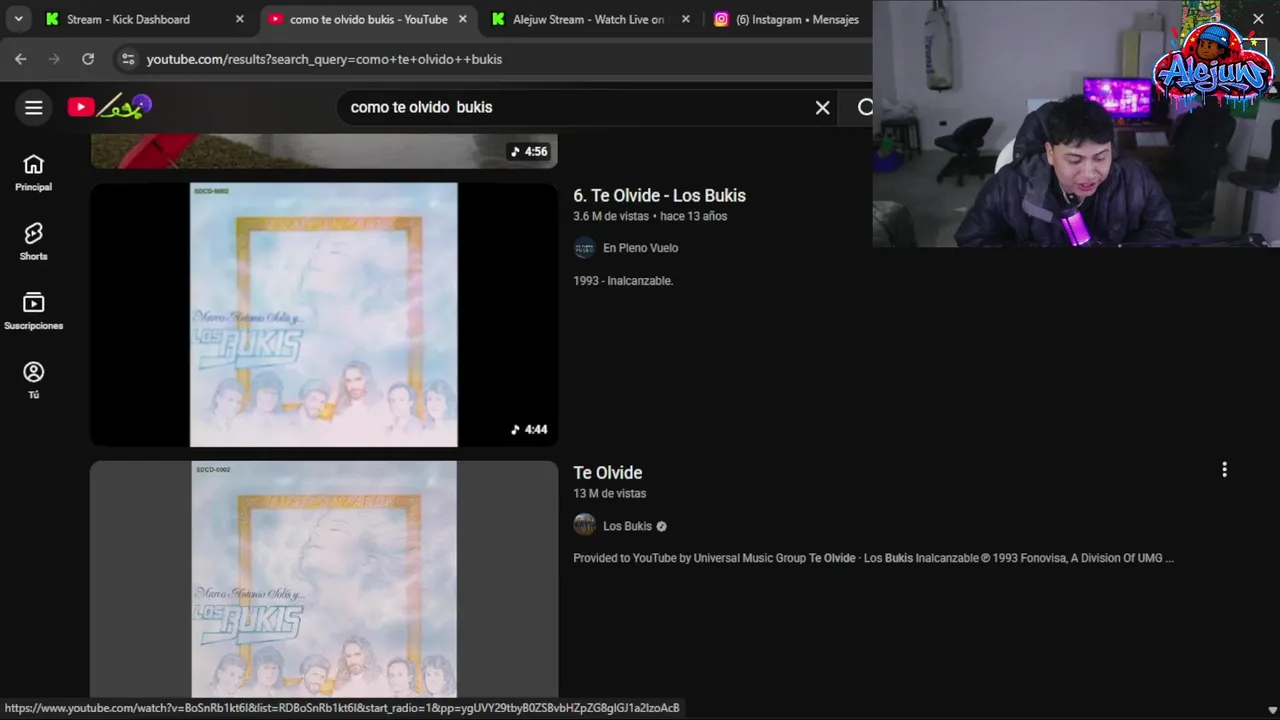
Task: Open Suscripciones in the sidebar
Action: click(x=33, y=311)
